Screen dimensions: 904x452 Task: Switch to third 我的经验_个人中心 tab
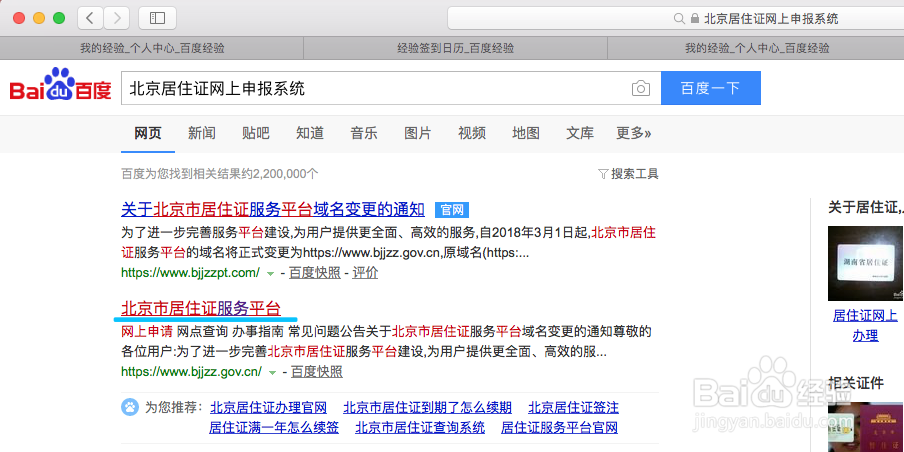[756, 48]
